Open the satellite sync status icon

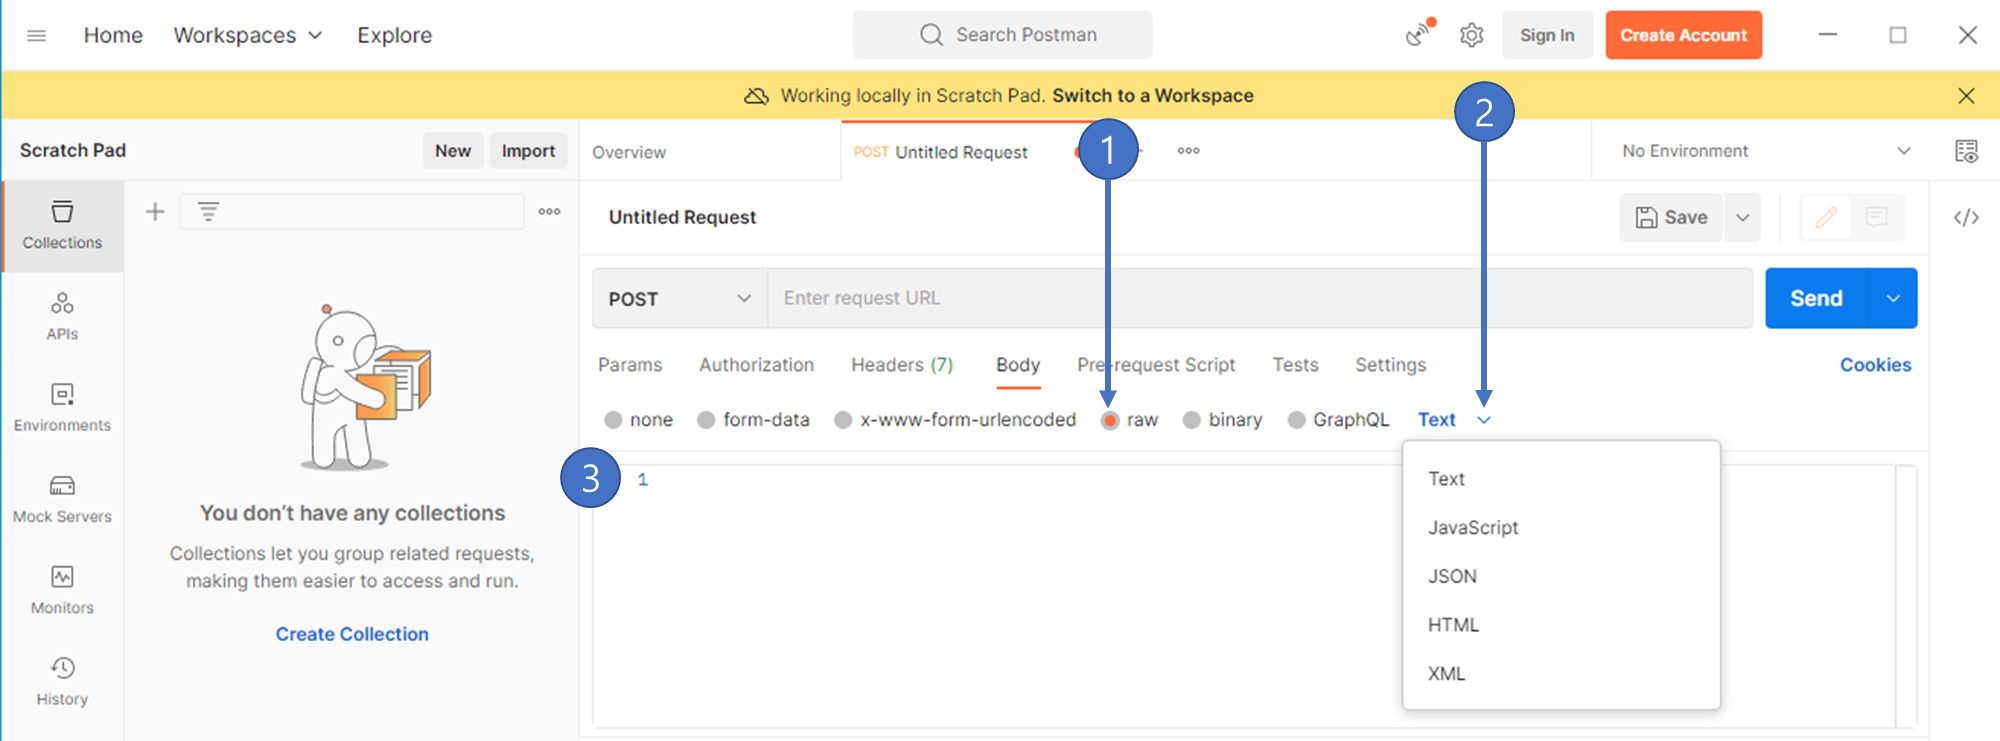(x=1419, y=34)
